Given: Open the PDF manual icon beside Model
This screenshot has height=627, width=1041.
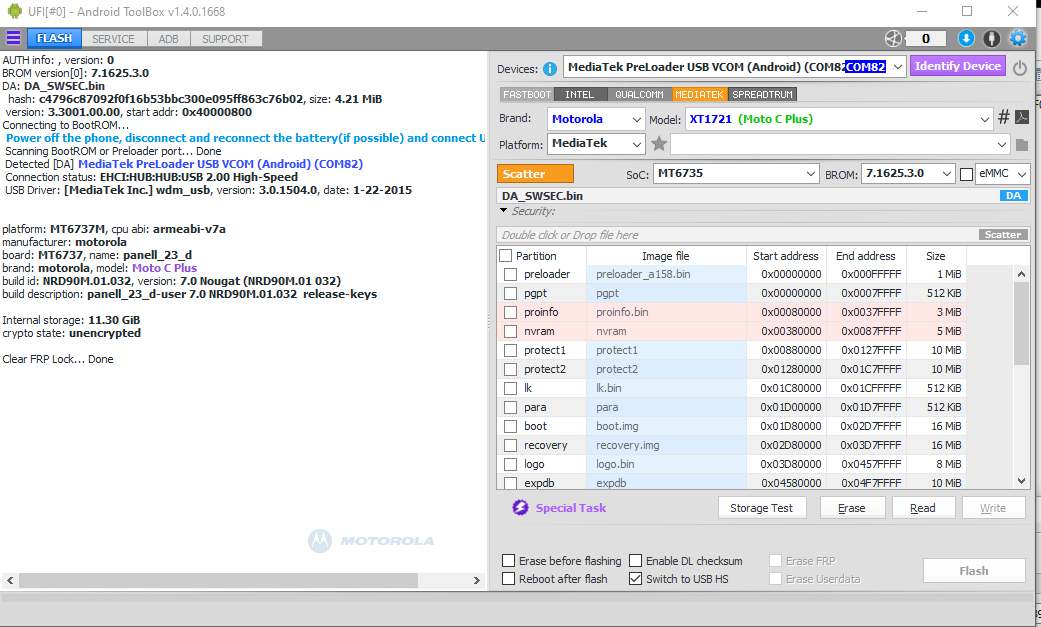Looking at the screenshot, I should (x=1022, y=118).
